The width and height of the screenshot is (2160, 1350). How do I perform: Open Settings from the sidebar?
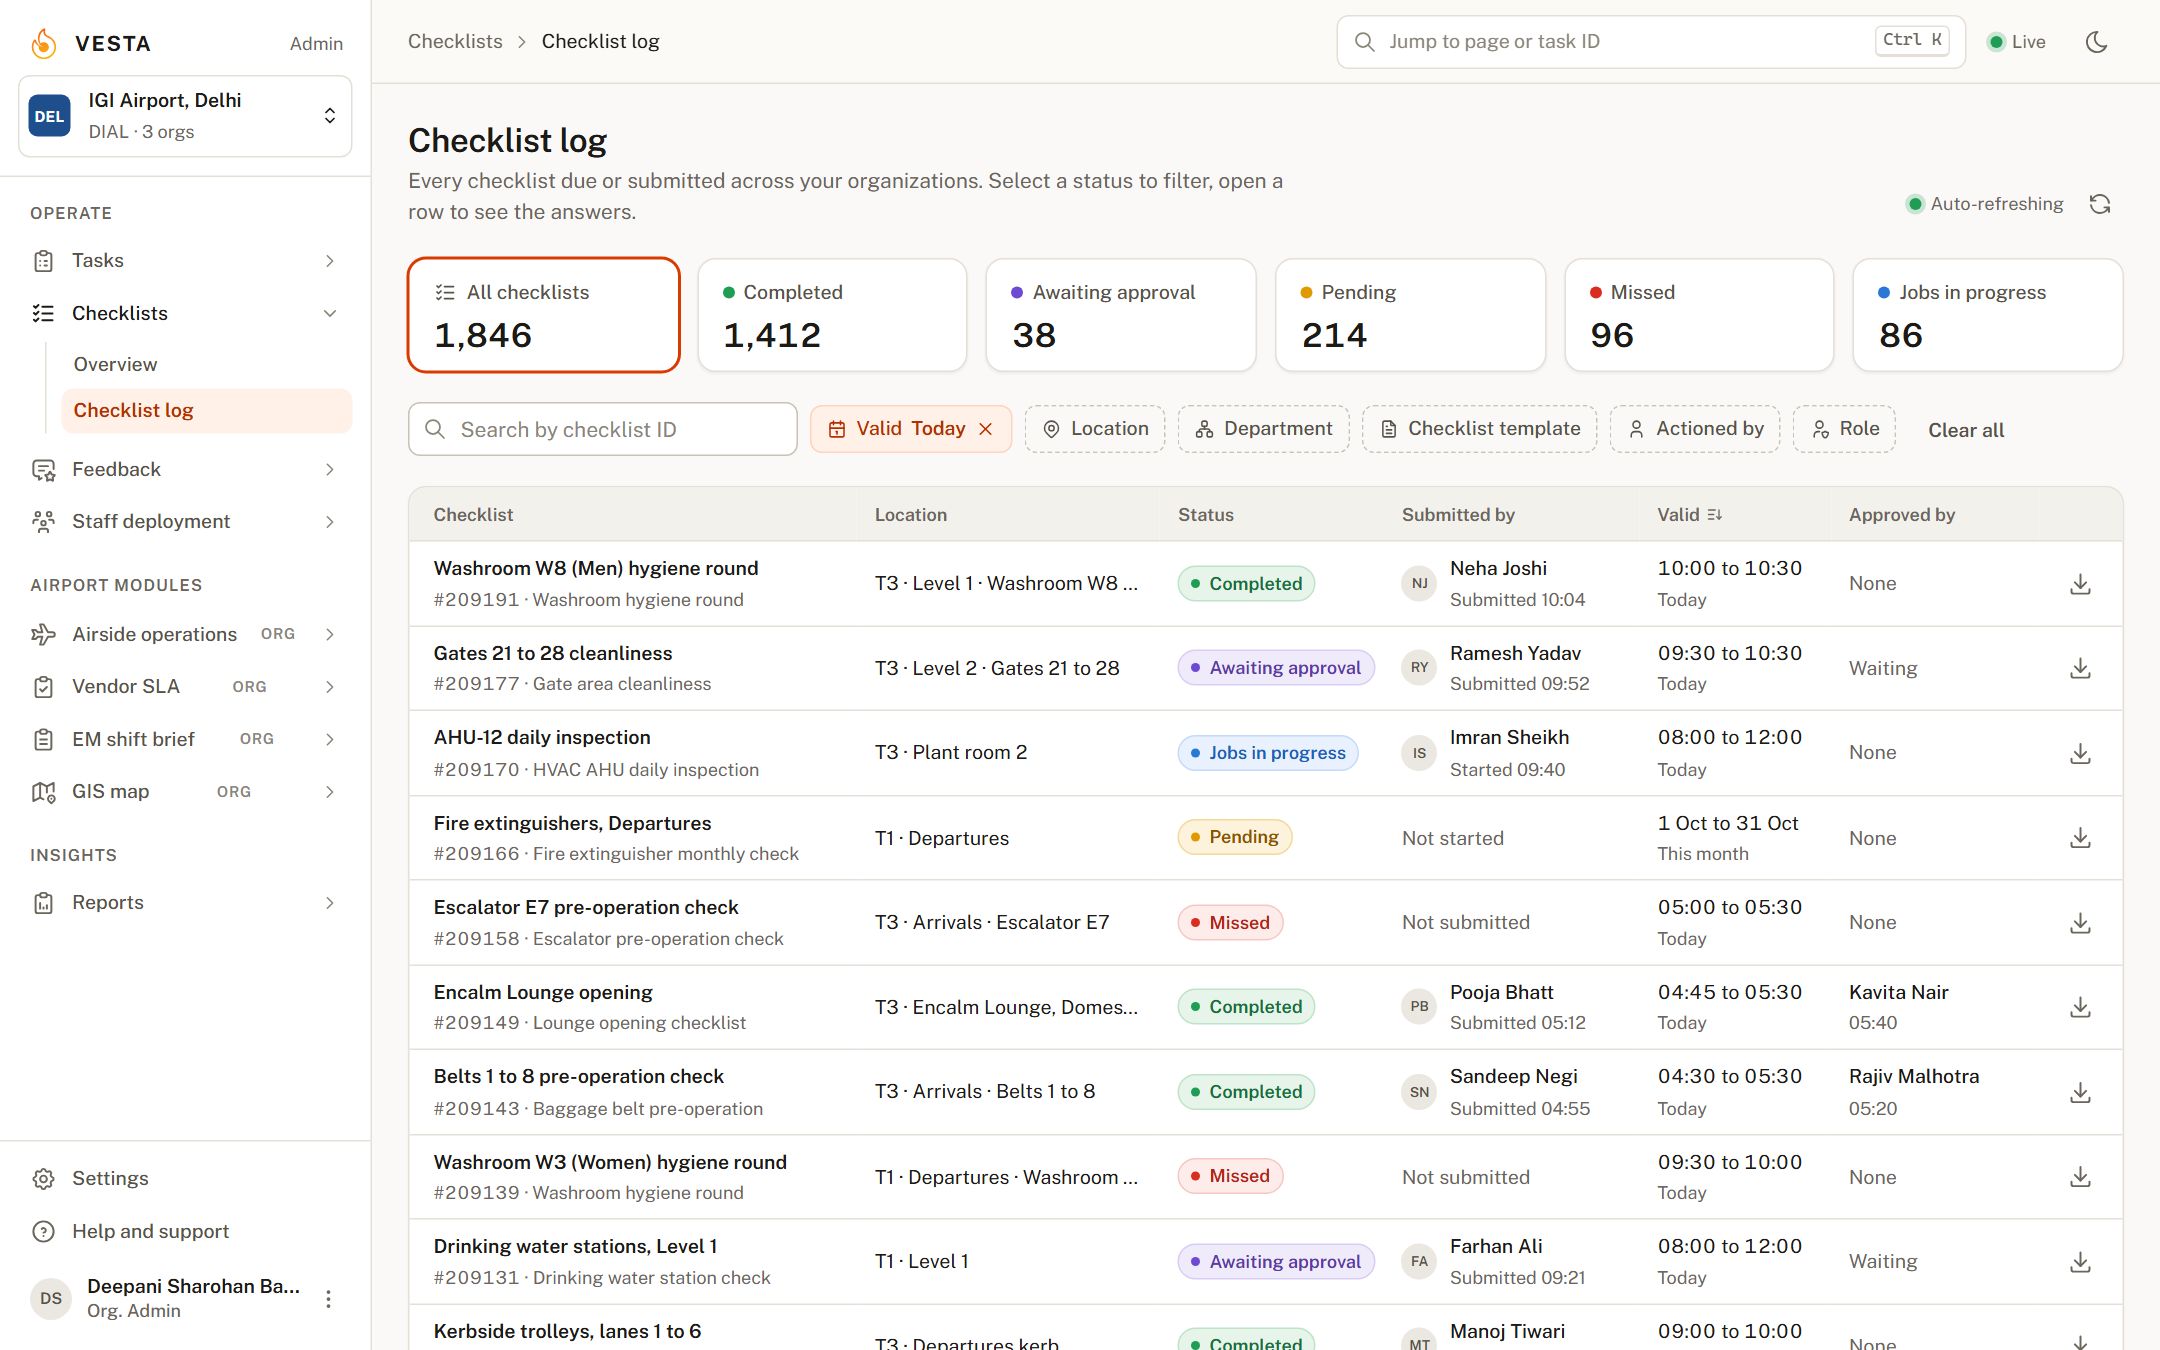185,1178
